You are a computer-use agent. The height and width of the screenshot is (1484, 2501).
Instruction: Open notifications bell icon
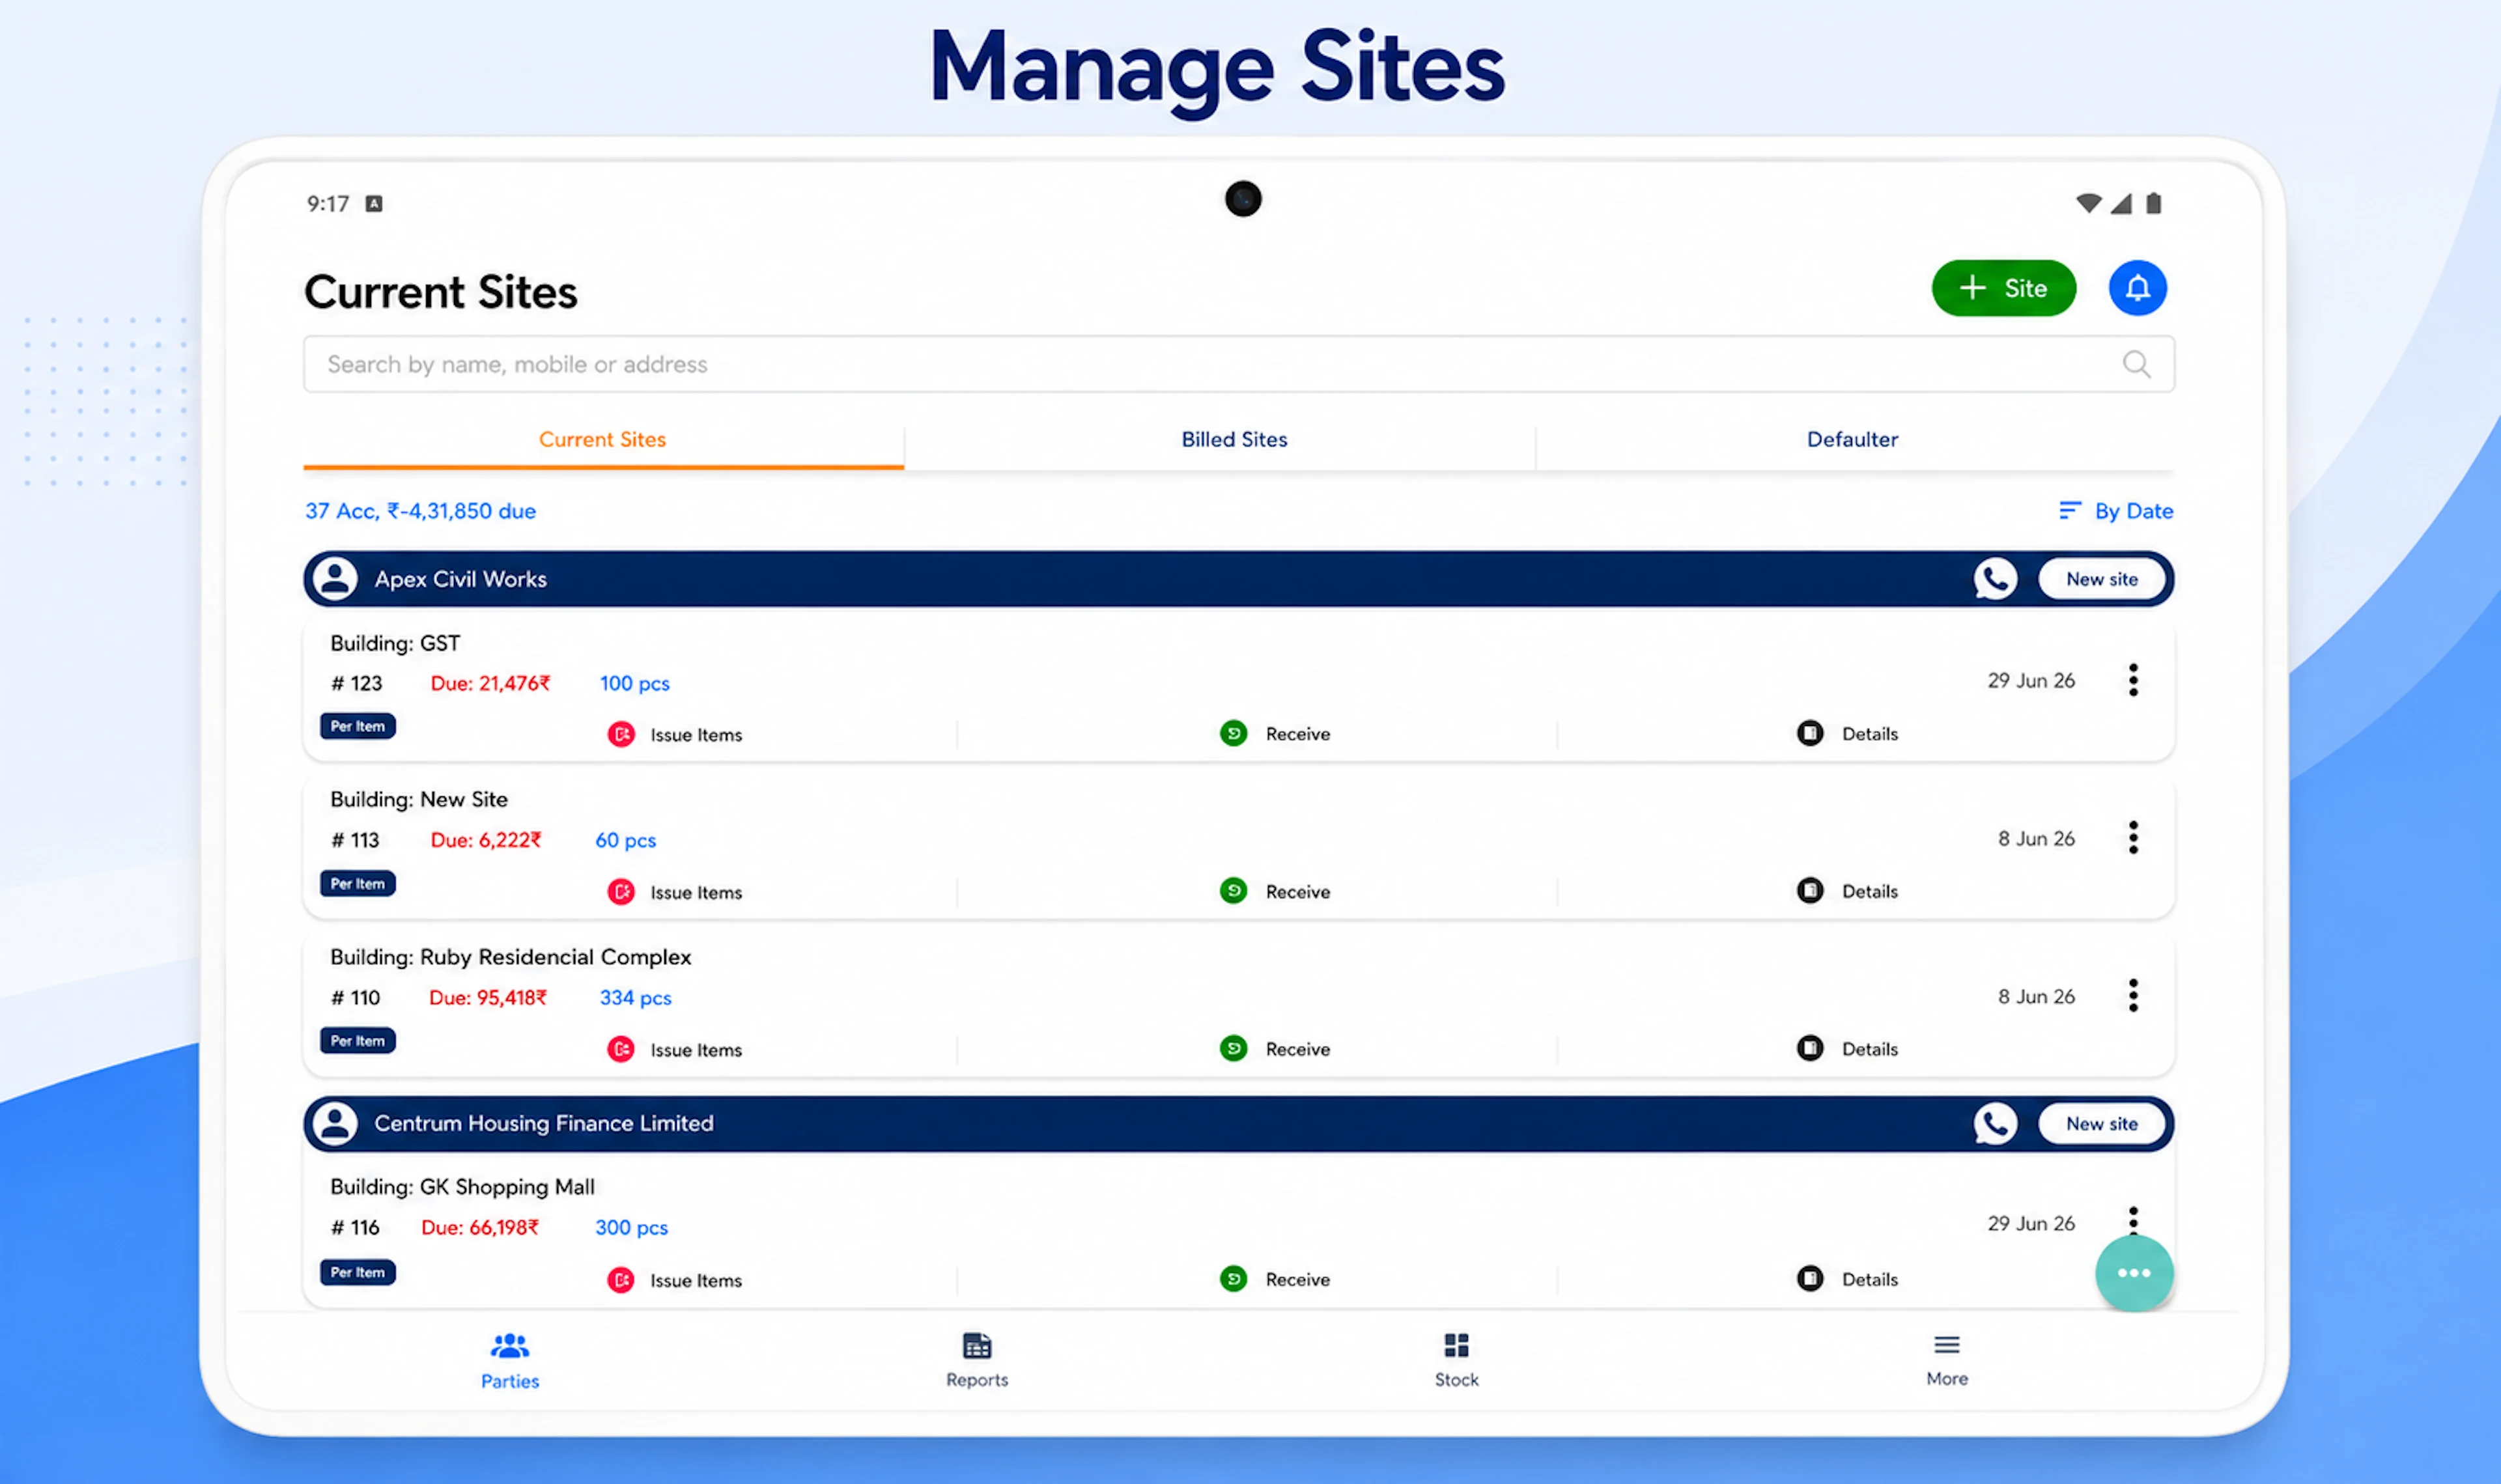[x=2137, y=288]
